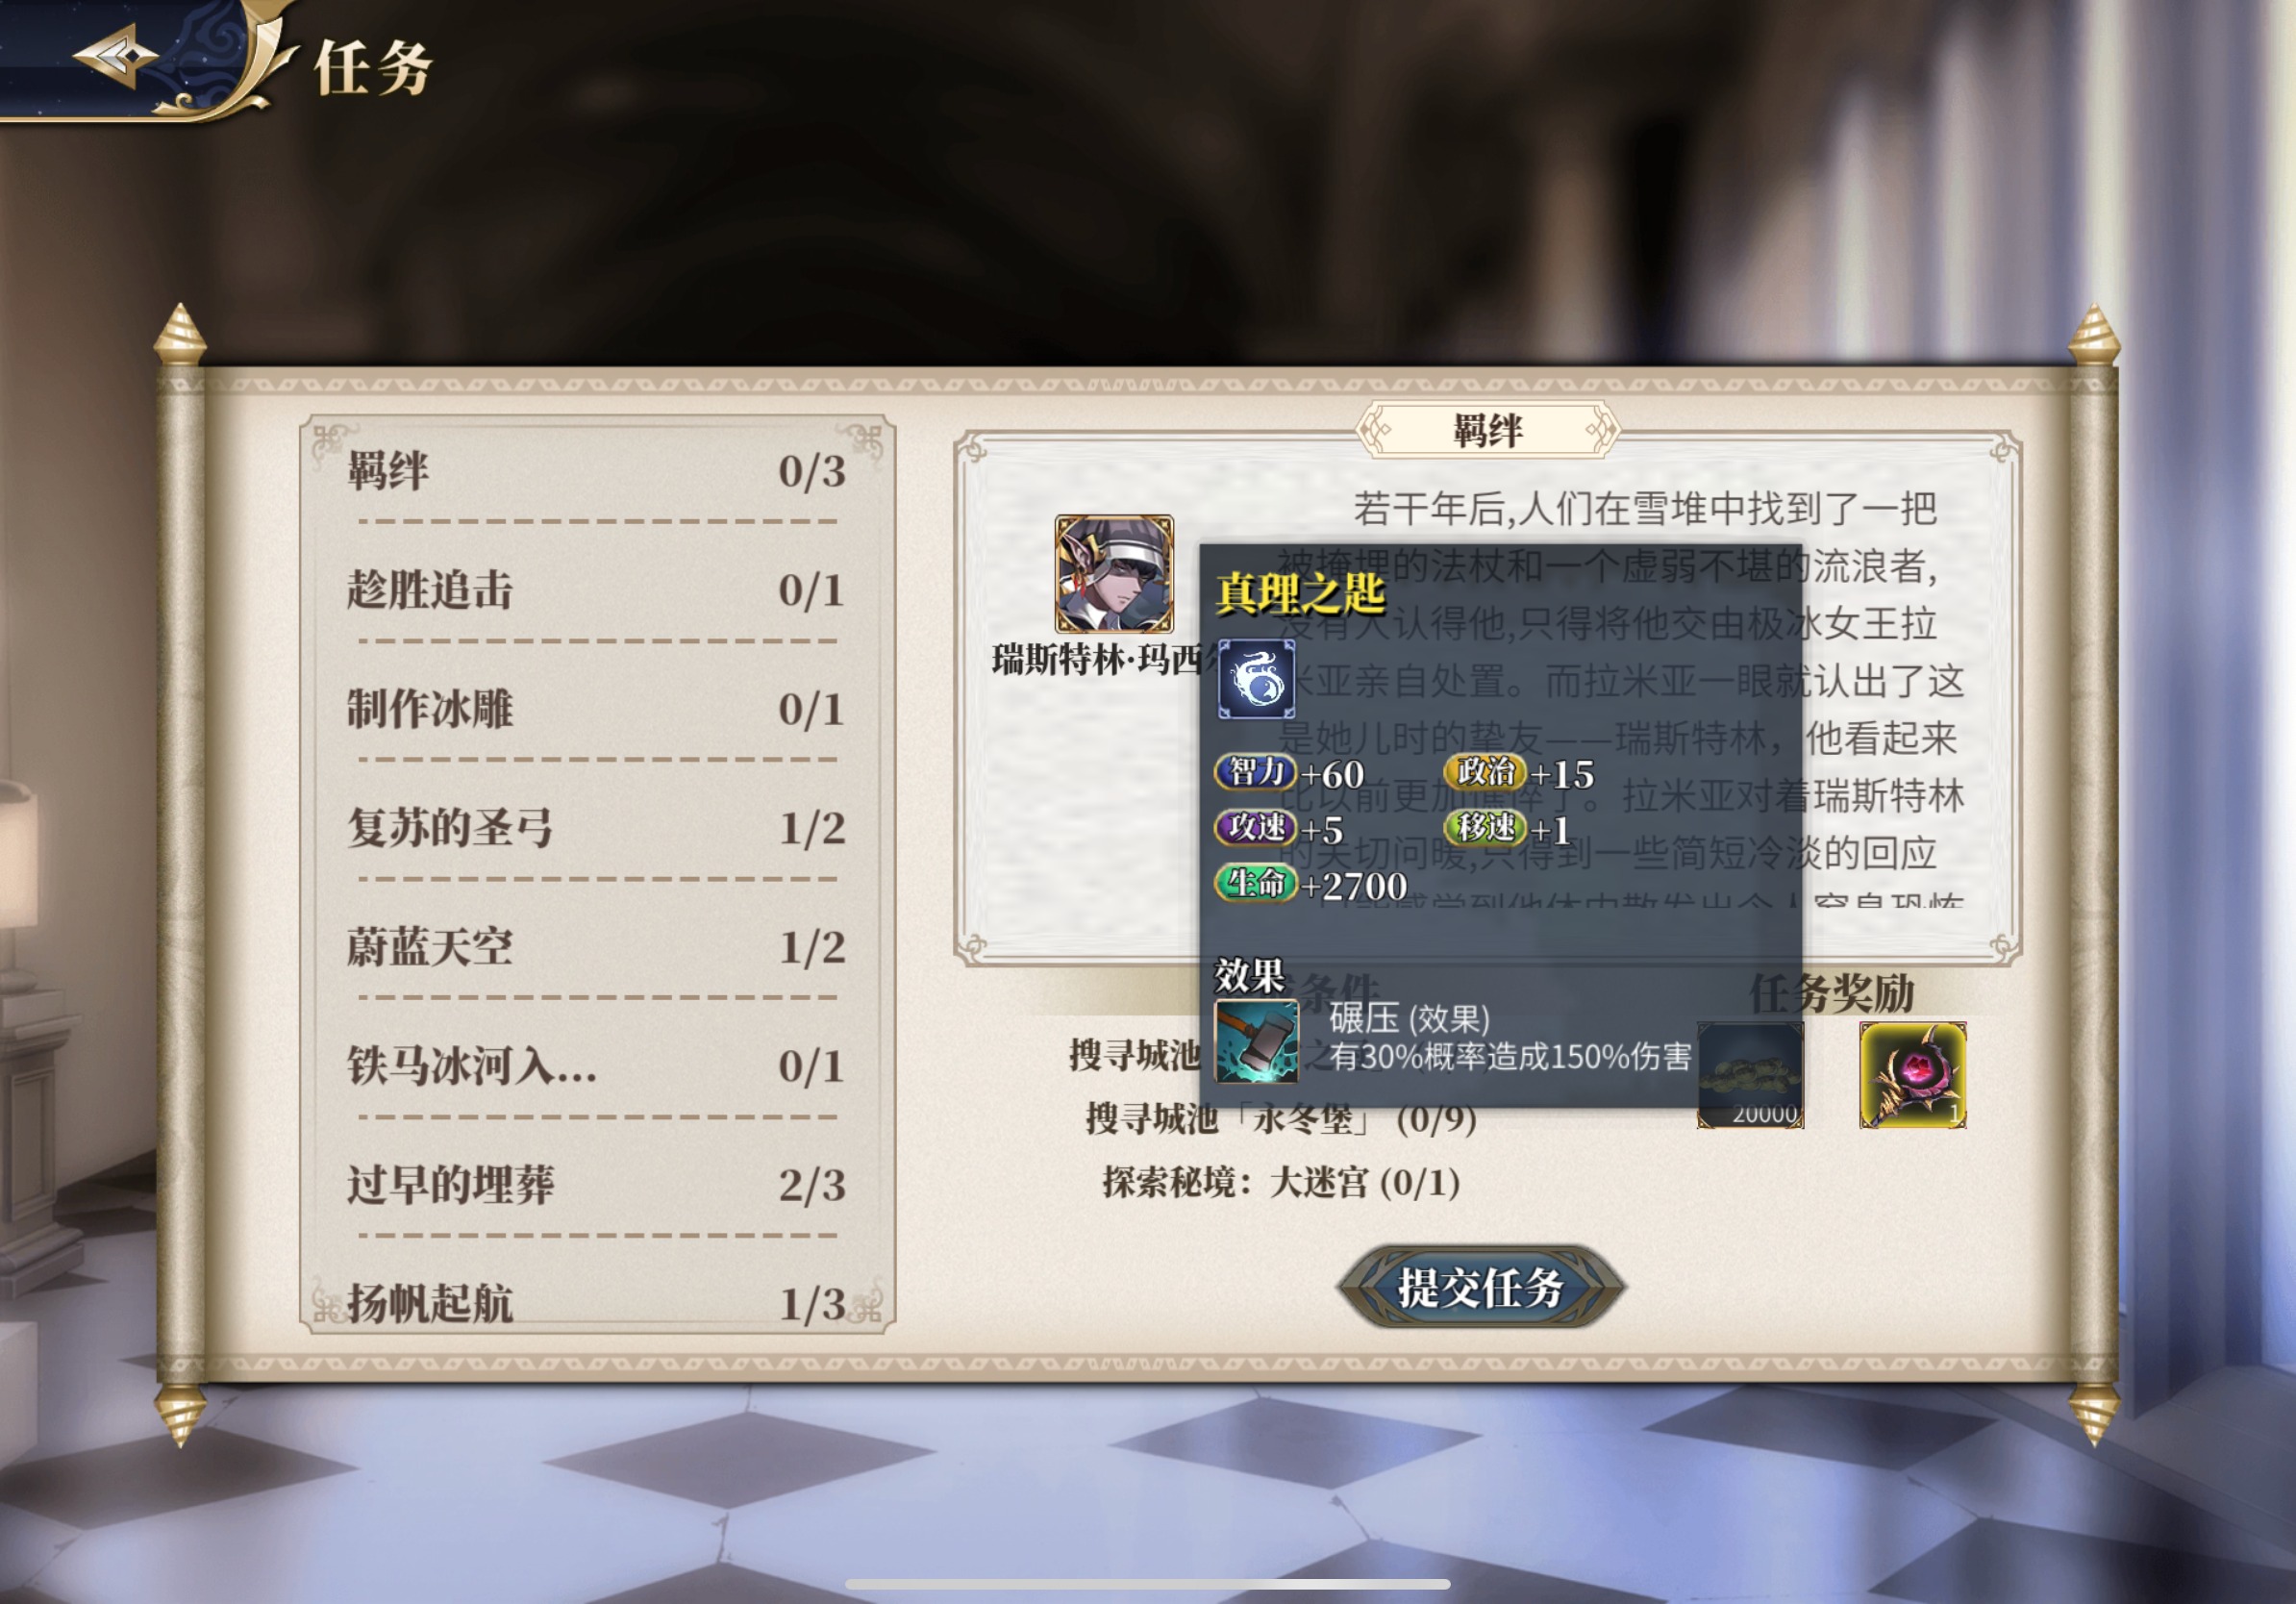Screen dimensions: 2296x1604
Task: Tap the back arrow next to 任务
Action: [x=115, y=56]
